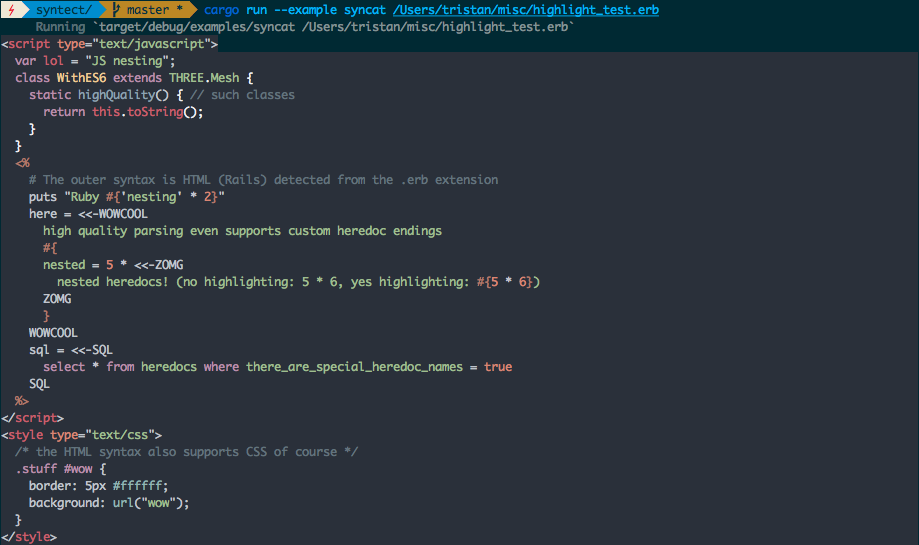Click the opening script type="text/javascript" tag
Image resolution: width=919 pixels, height=545 pixels.
pos(110,44)
